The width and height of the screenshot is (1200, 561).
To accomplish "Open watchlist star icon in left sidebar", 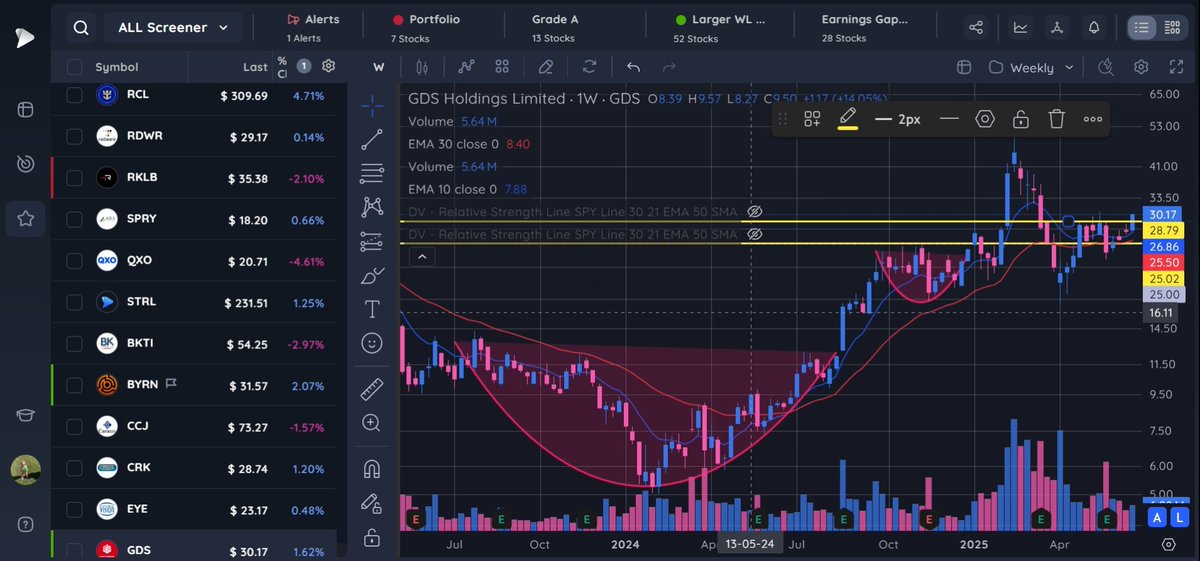I will [25, 217].
